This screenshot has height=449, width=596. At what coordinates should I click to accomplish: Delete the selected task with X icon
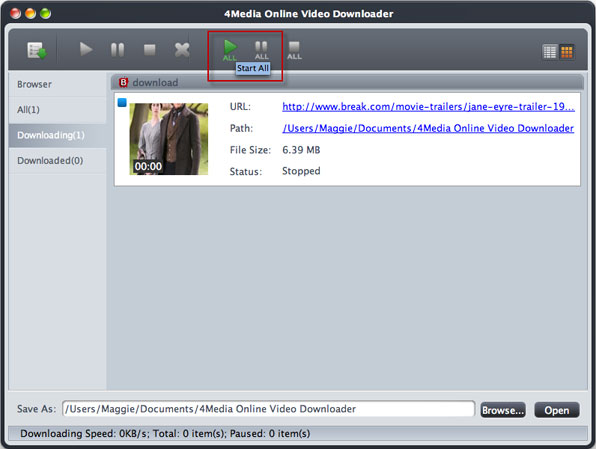click(x=182, y=50)
